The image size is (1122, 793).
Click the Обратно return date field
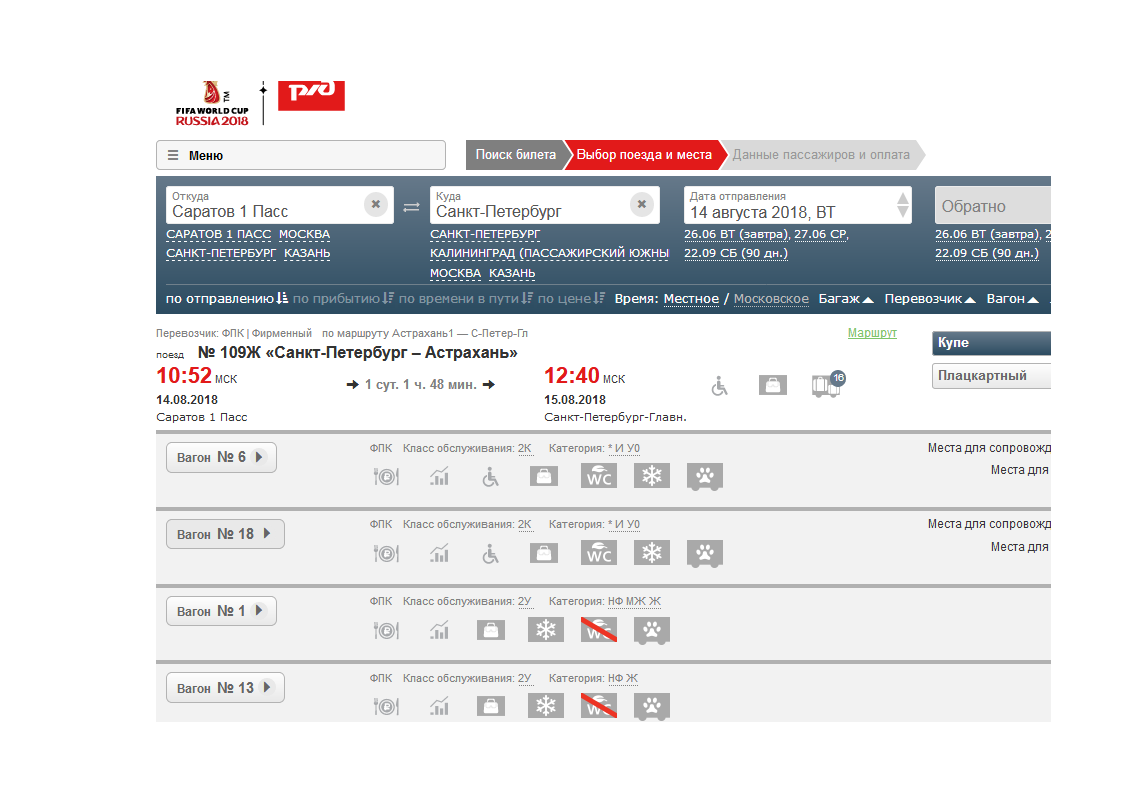pos(992,205)
